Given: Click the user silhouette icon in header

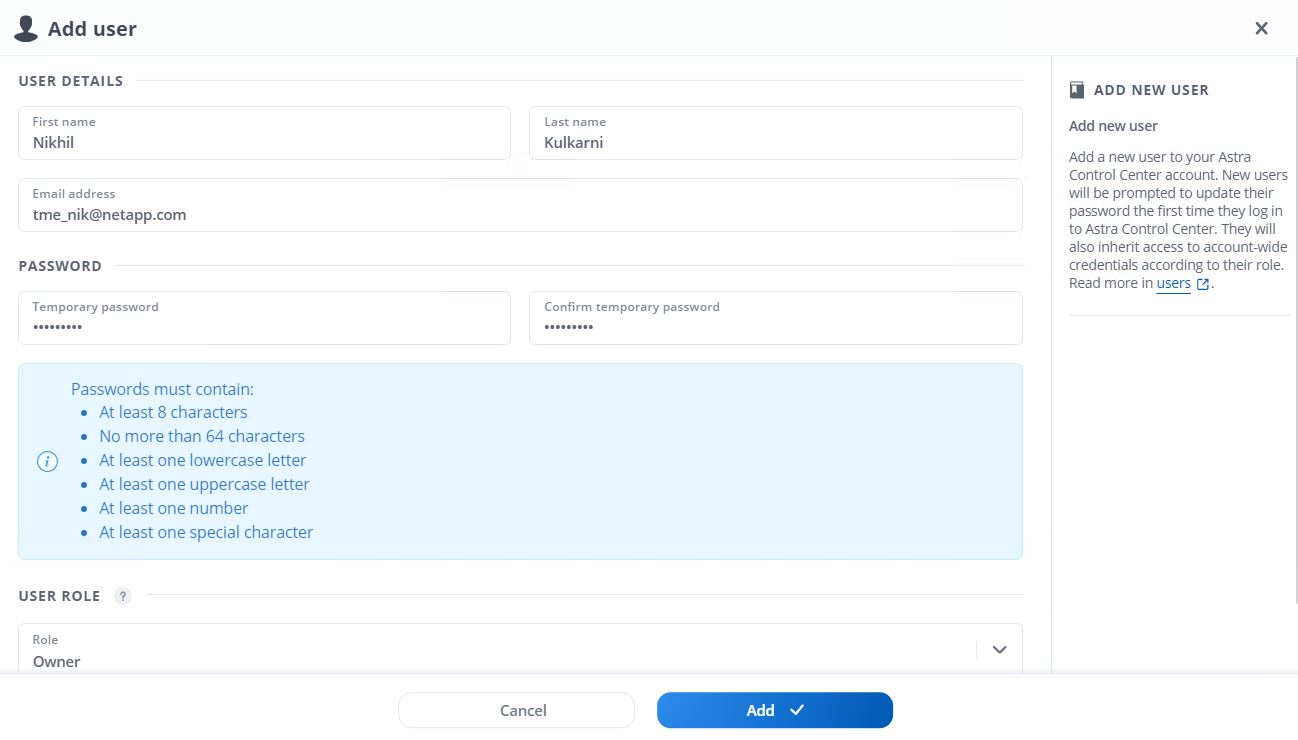Looking at the screenshot, I should coord(26,29).
